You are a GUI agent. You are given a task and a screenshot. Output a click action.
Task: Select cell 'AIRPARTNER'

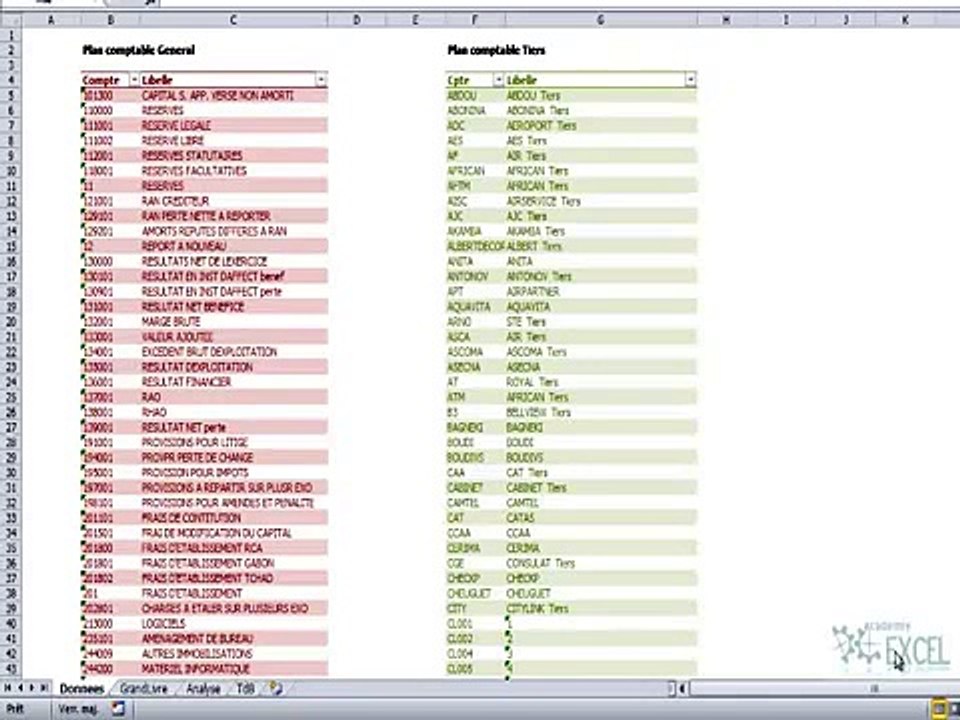point(601,291)
